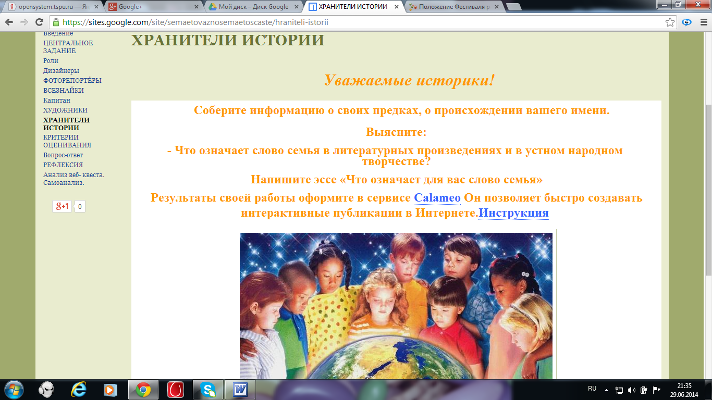Open the ВСЕЗНАЙКИ sidebar link
712x400 pixels.
click(63, 90)
